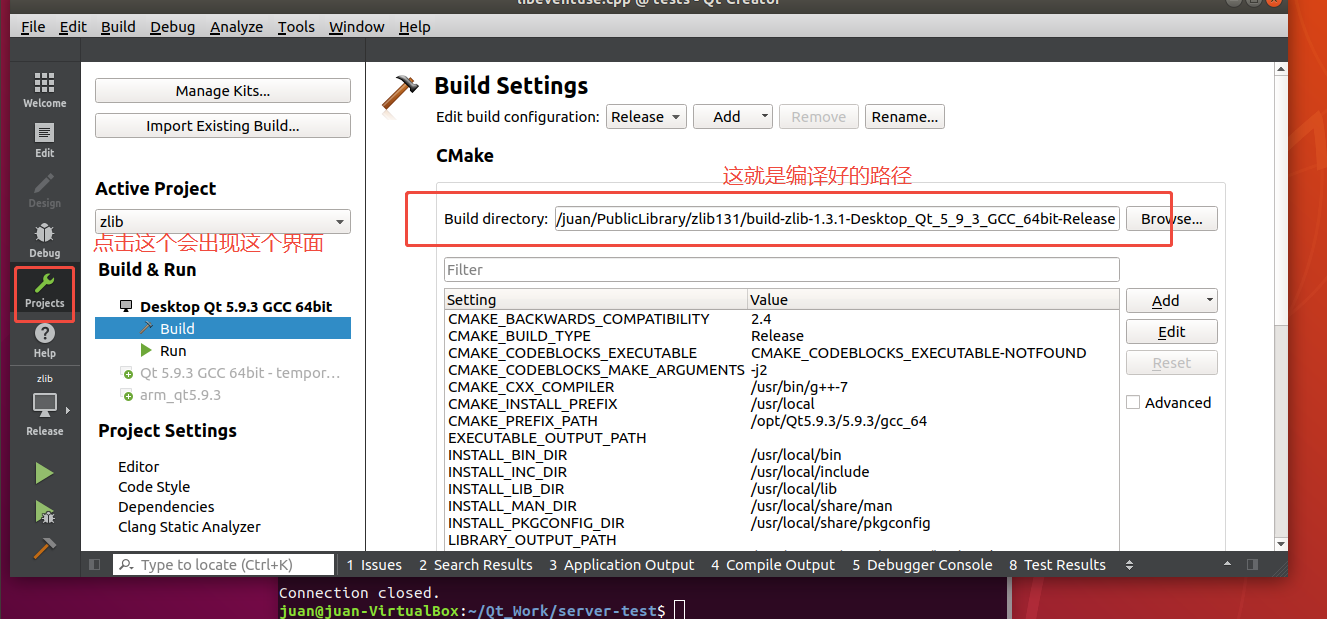Switch to Edit mode
1327x619 pixels.
(x=44, y=140)
